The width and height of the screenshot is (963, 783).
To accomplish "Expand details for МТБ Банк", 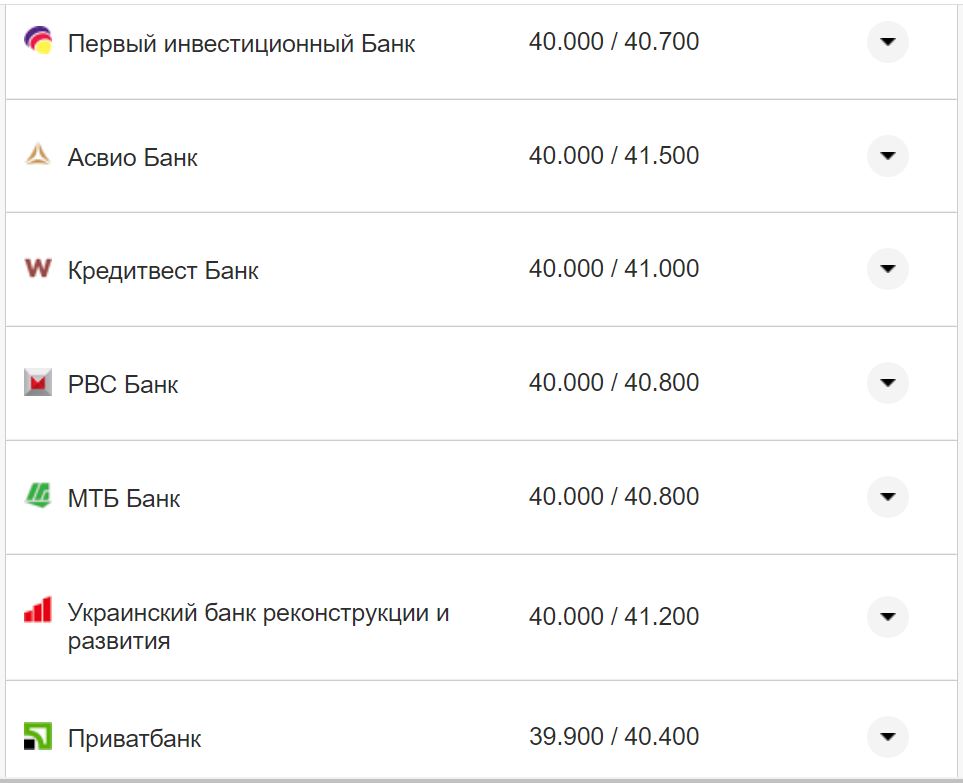I will (887, 496).
